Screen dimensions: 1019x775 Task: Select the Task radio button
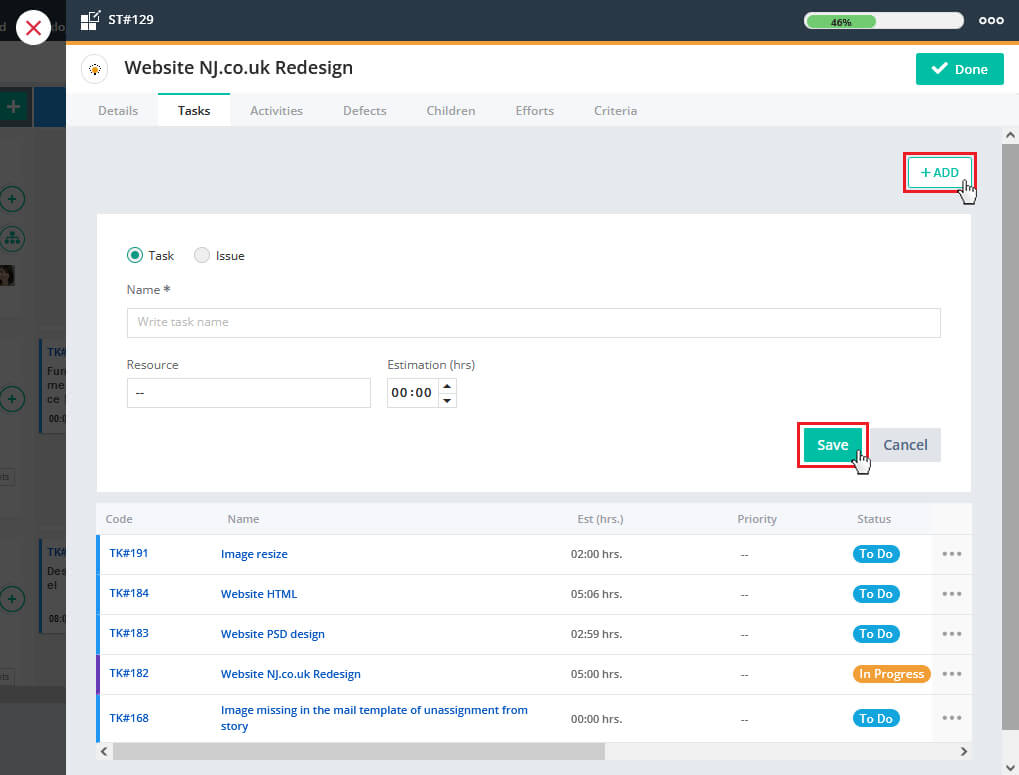[x=135, y=255]
